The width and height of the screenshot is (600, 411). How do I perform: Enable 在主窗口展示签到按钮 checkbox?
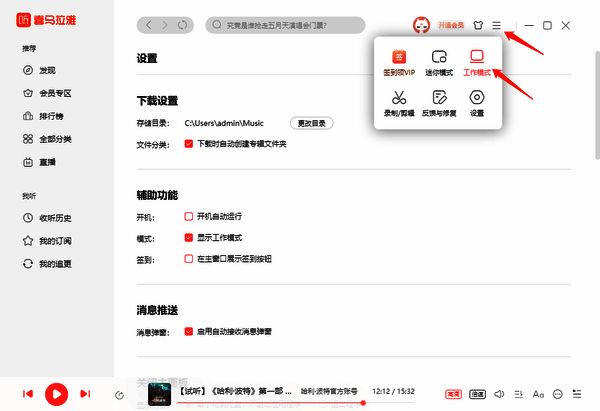189,259
